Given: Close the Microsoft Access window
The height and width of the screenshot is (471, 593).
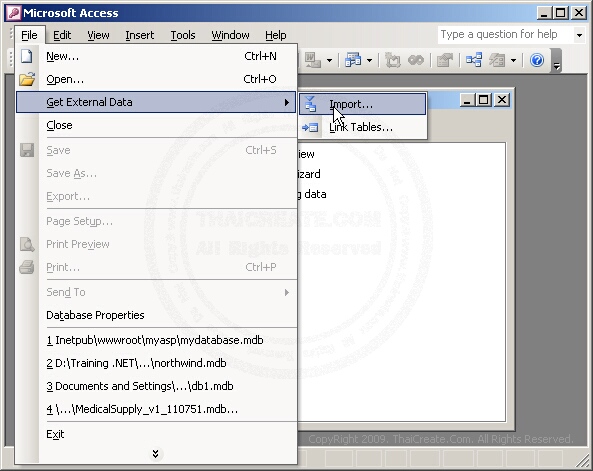Looking at the screenshot, I should click(579, 13).
